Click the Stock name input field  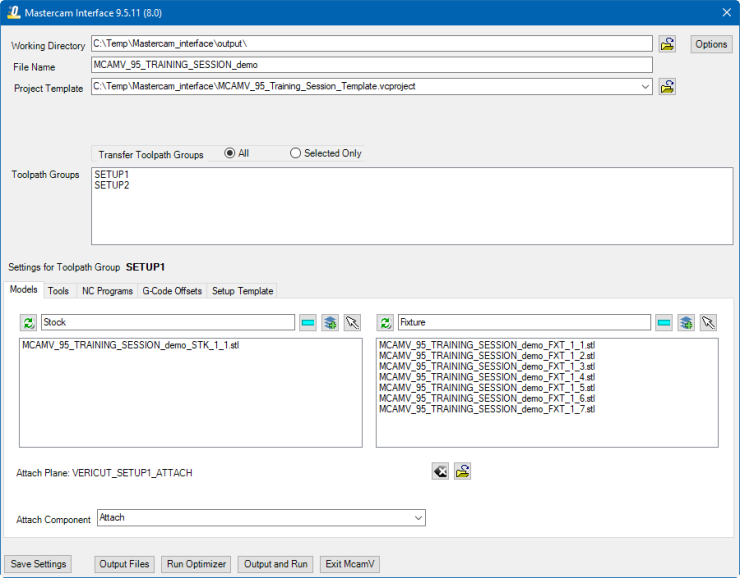coord(168,322)
